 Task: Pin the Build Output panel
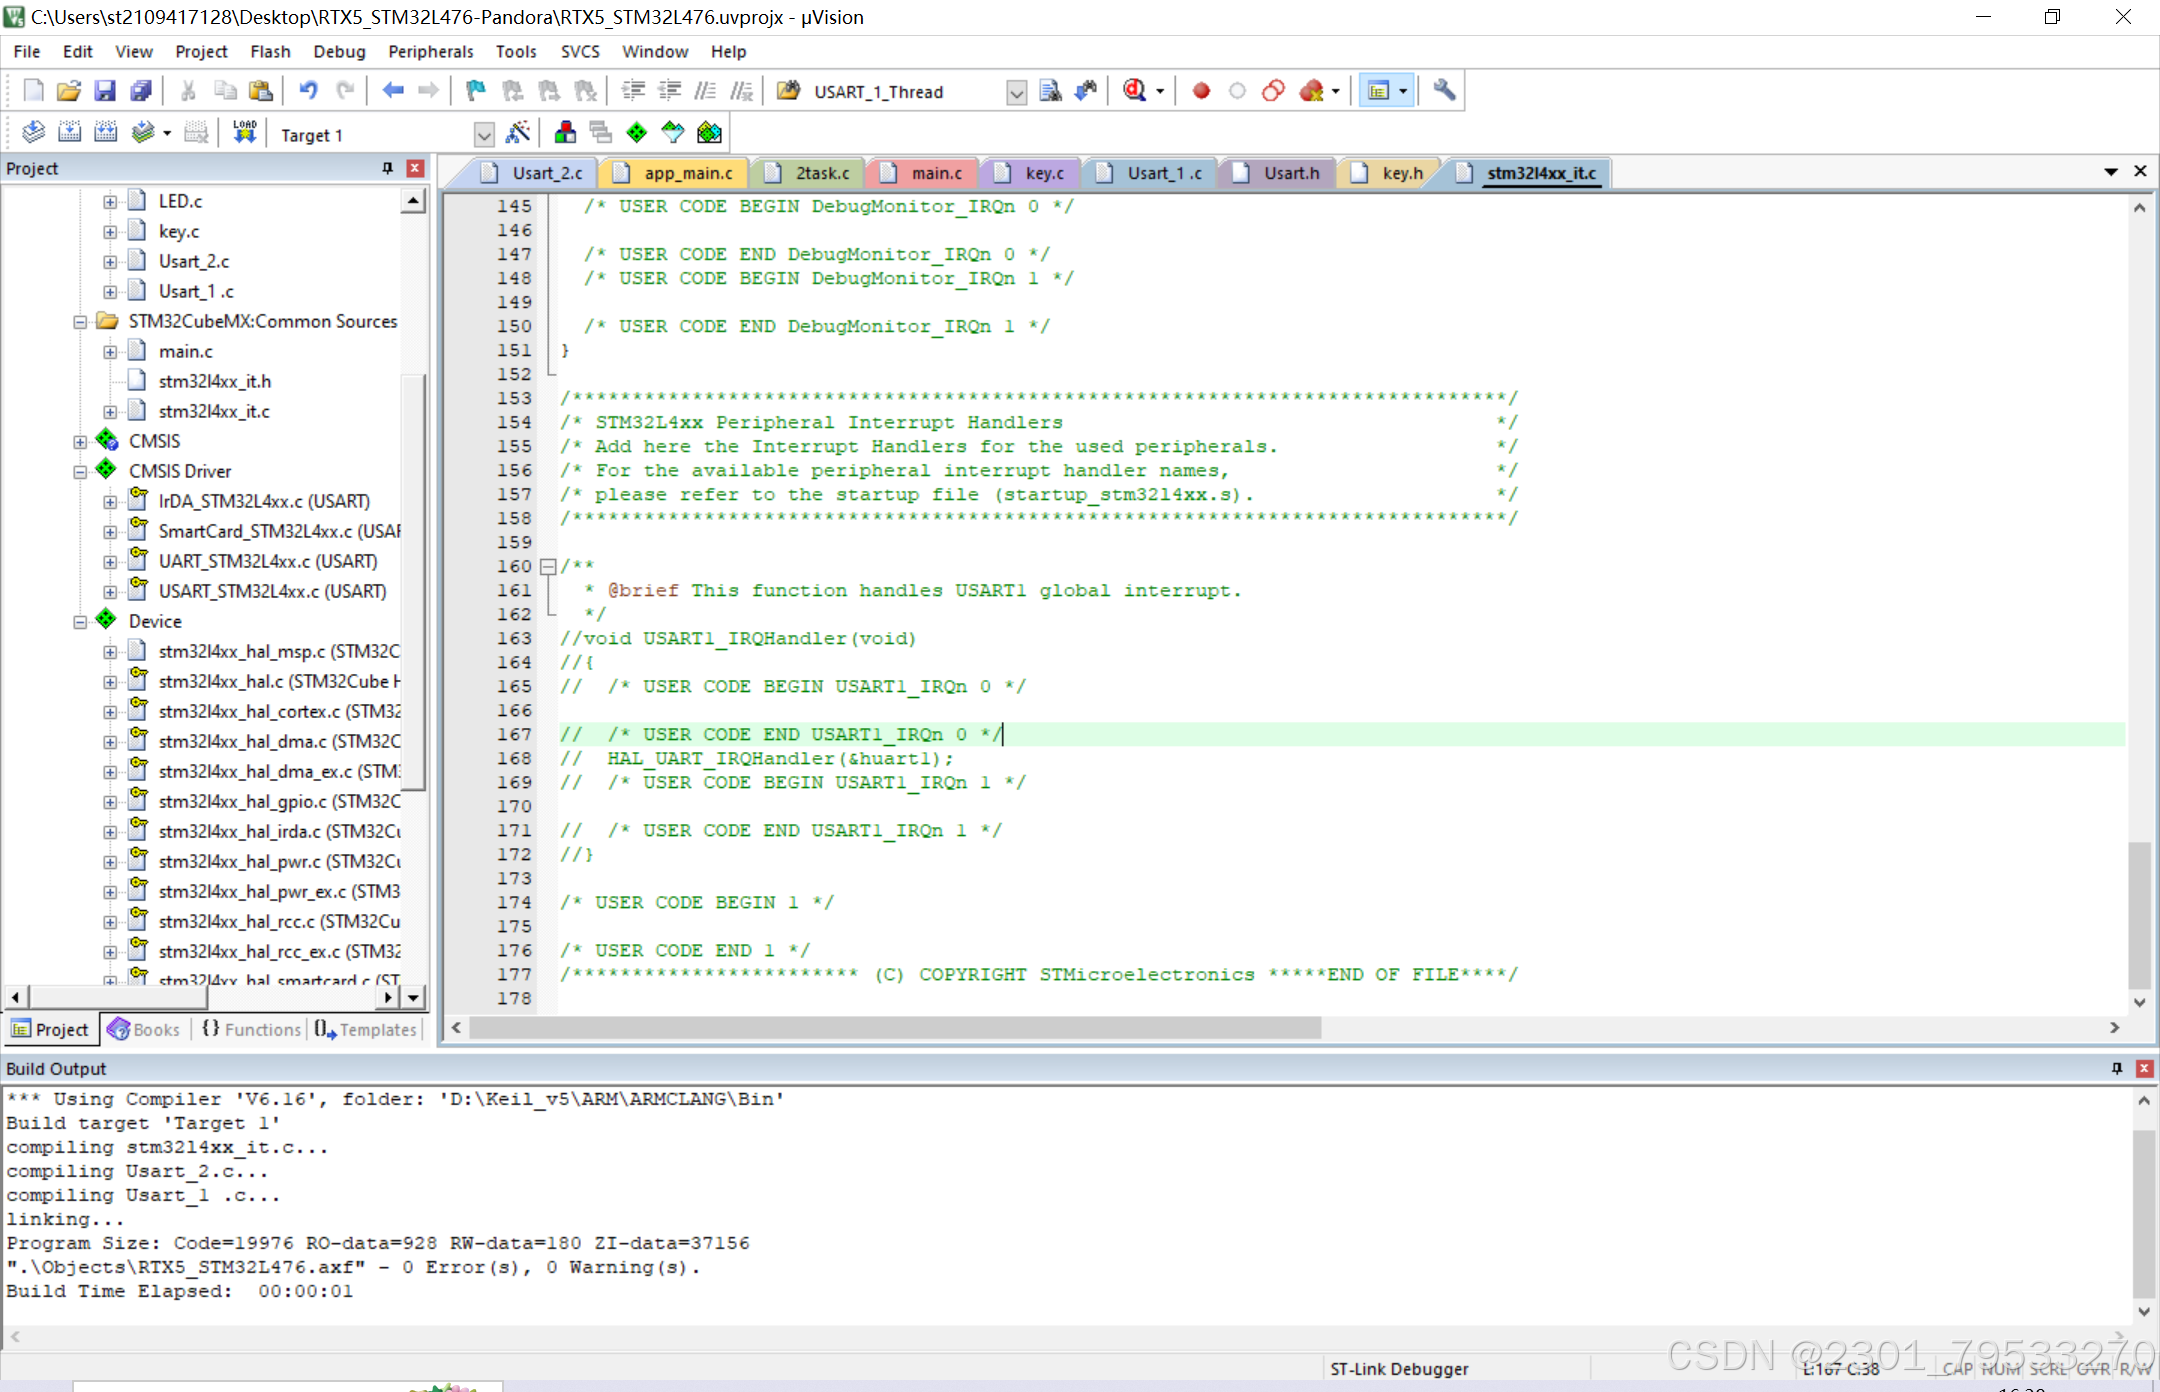(x=2117, y=1068)
